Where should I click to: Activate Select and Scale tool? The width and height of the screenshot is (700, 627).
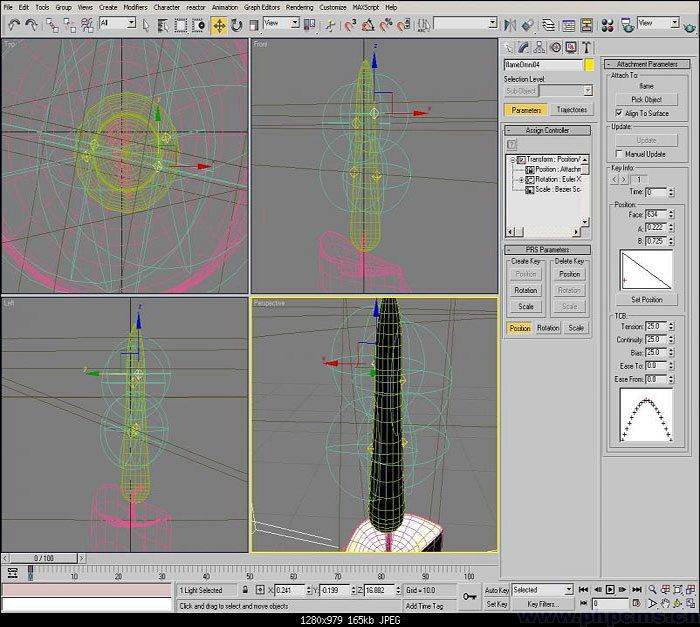pos(254,25)
